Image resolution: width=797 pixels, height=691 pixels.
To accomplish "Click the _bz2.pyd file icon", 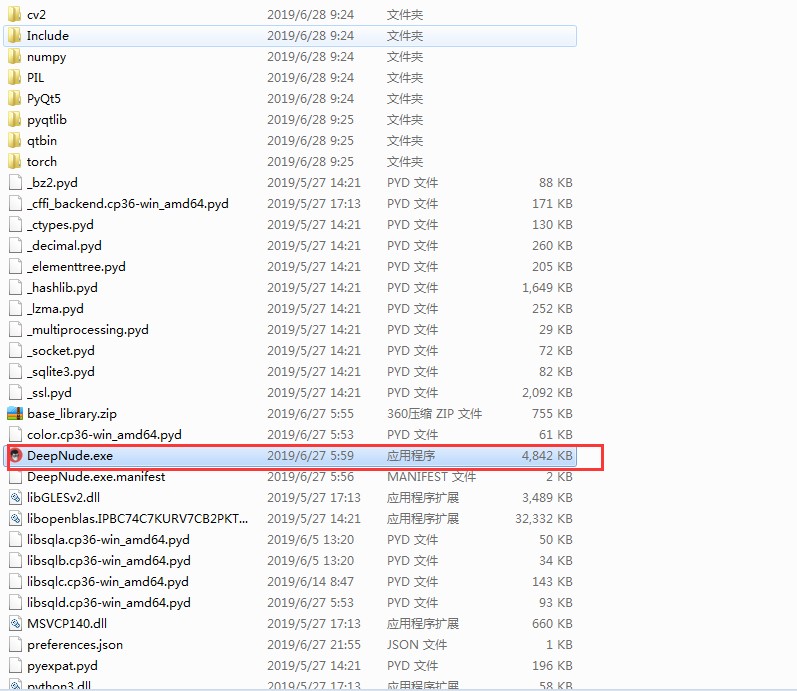I will click(x=14, y=183).
